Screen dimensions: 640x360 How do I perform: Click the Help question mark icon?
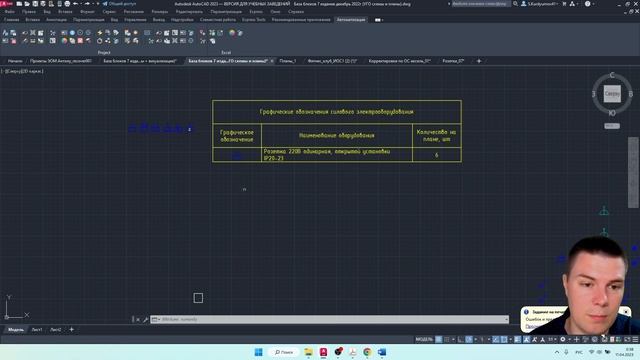[587, 4]
